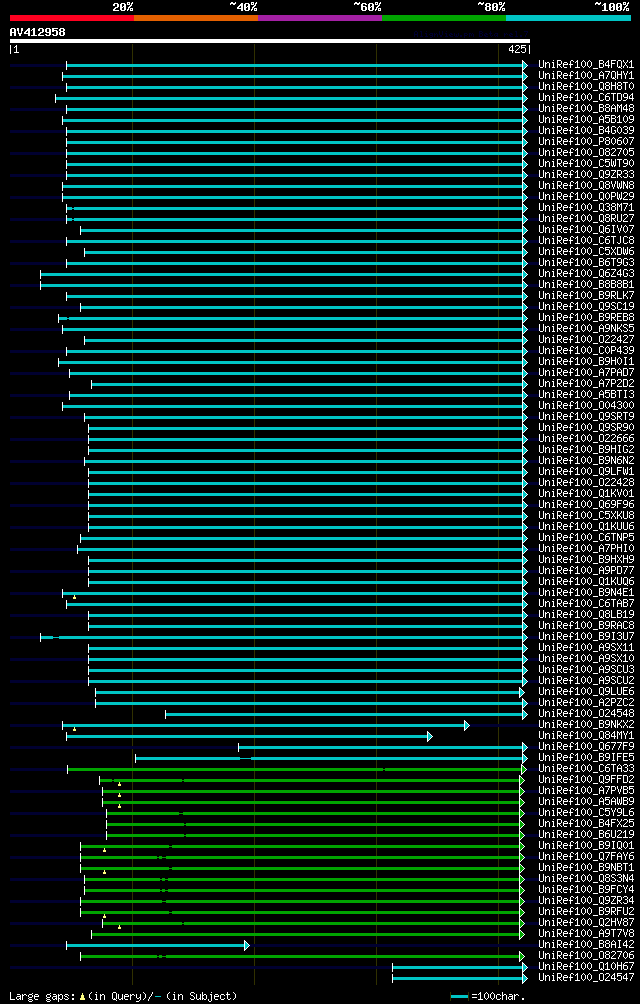Select the UniRef100_Q9ZR33 label
This screenshot has height=1004, width=640.
[x=586, y=174]
